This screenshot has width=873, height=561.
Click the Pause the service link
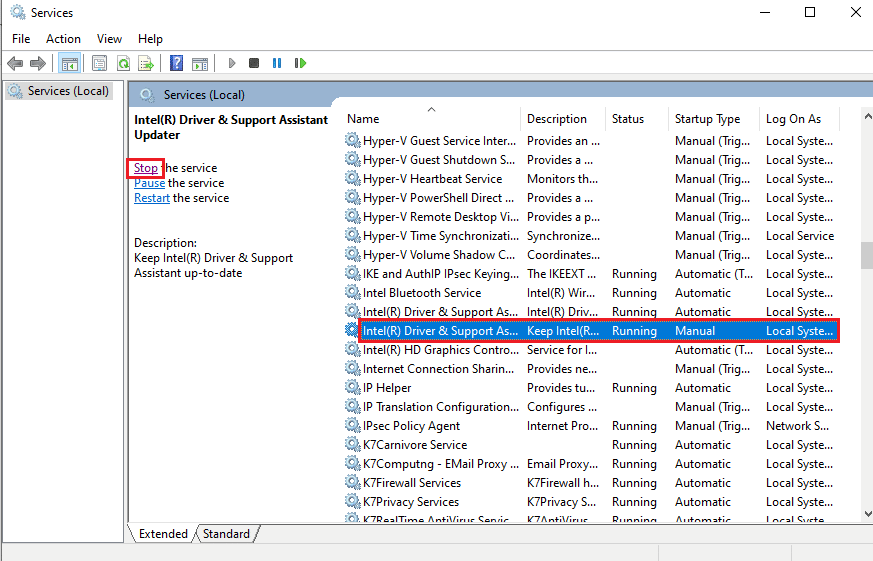(x=149, y=183)
